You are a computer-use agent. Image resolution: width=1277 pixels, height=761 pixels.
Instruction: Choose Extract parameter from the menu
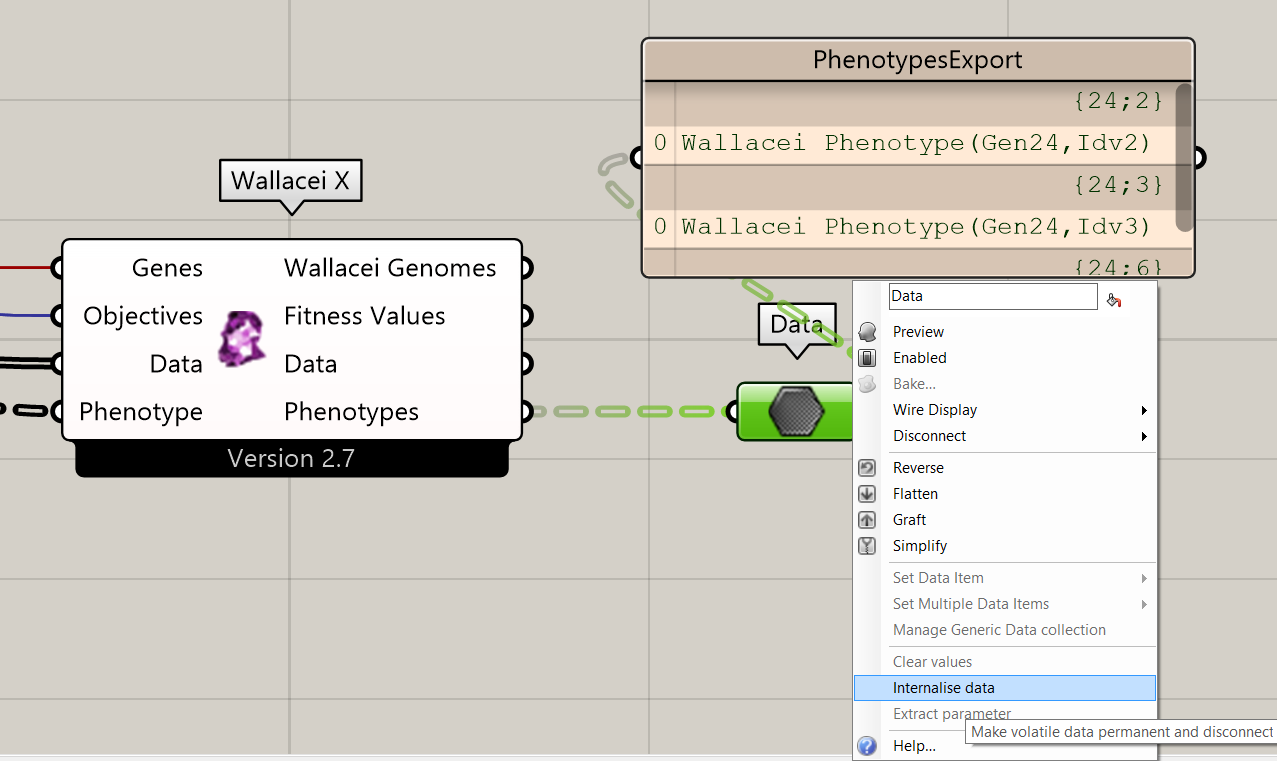tap(951, 713)
